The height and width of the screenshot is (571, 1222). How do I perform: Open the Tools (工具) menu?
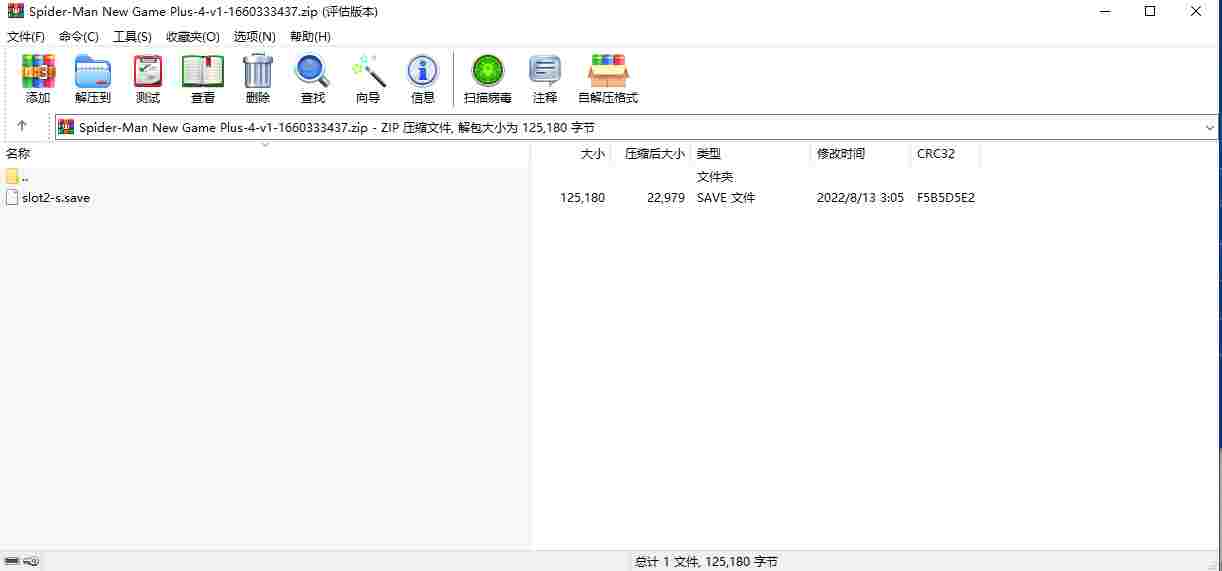(132, 36)
